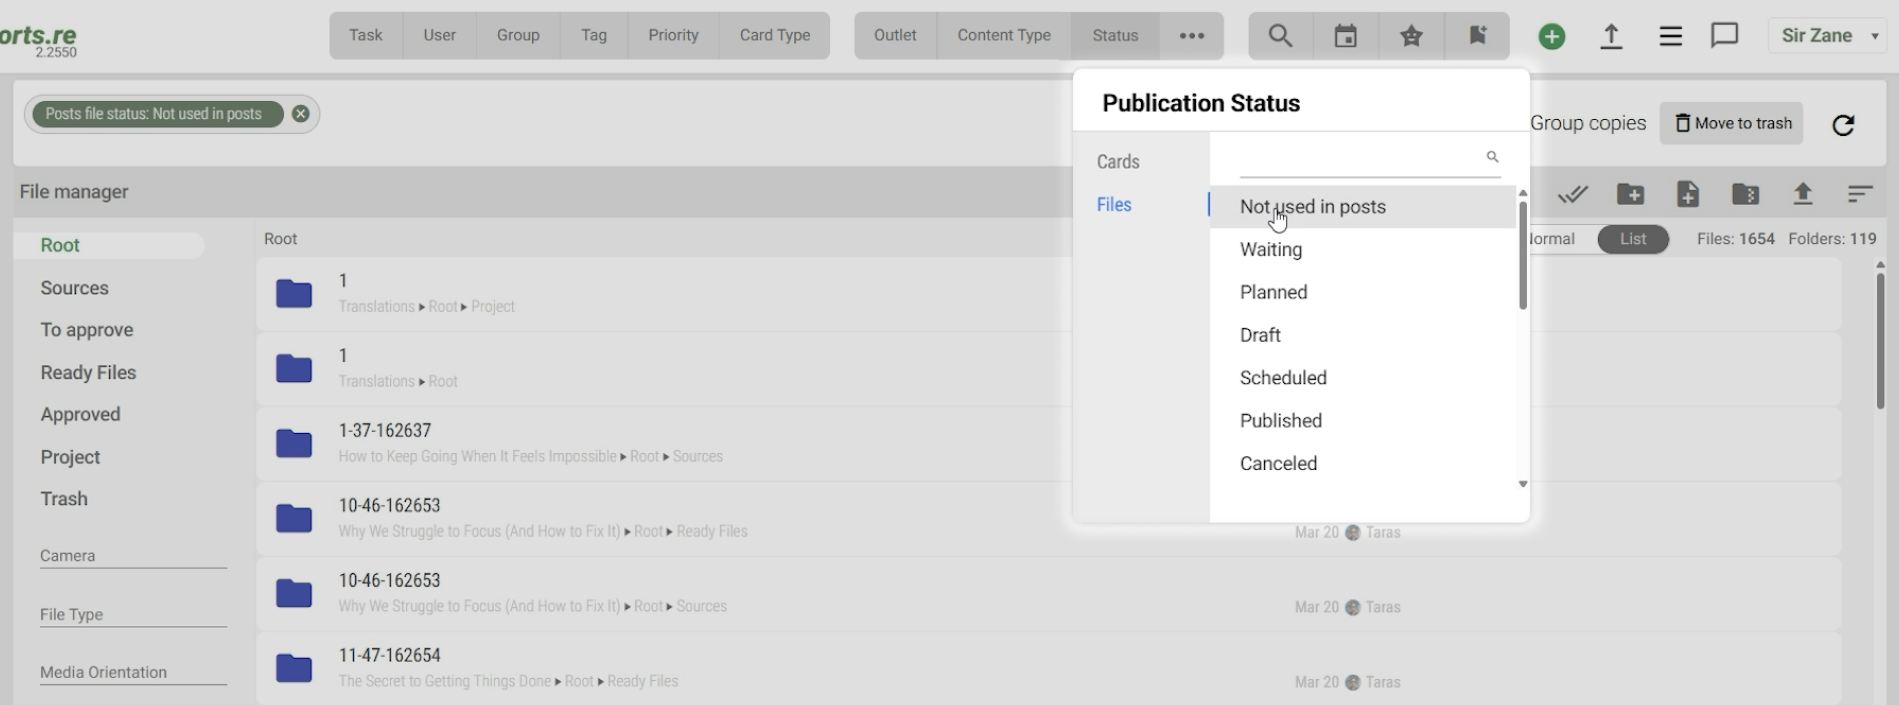Open the chat messages icon
Image resolution: width=1899 pixels, height=705 pixels.
tap(1724, 36)
